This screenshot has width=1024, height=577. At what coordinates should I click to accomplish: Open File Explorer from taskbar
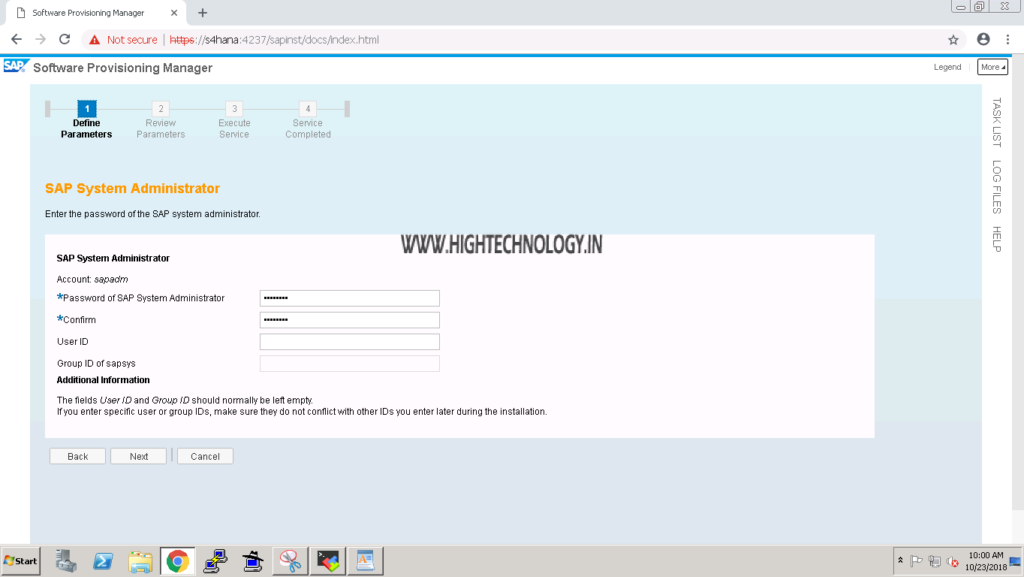click(140, 561)
